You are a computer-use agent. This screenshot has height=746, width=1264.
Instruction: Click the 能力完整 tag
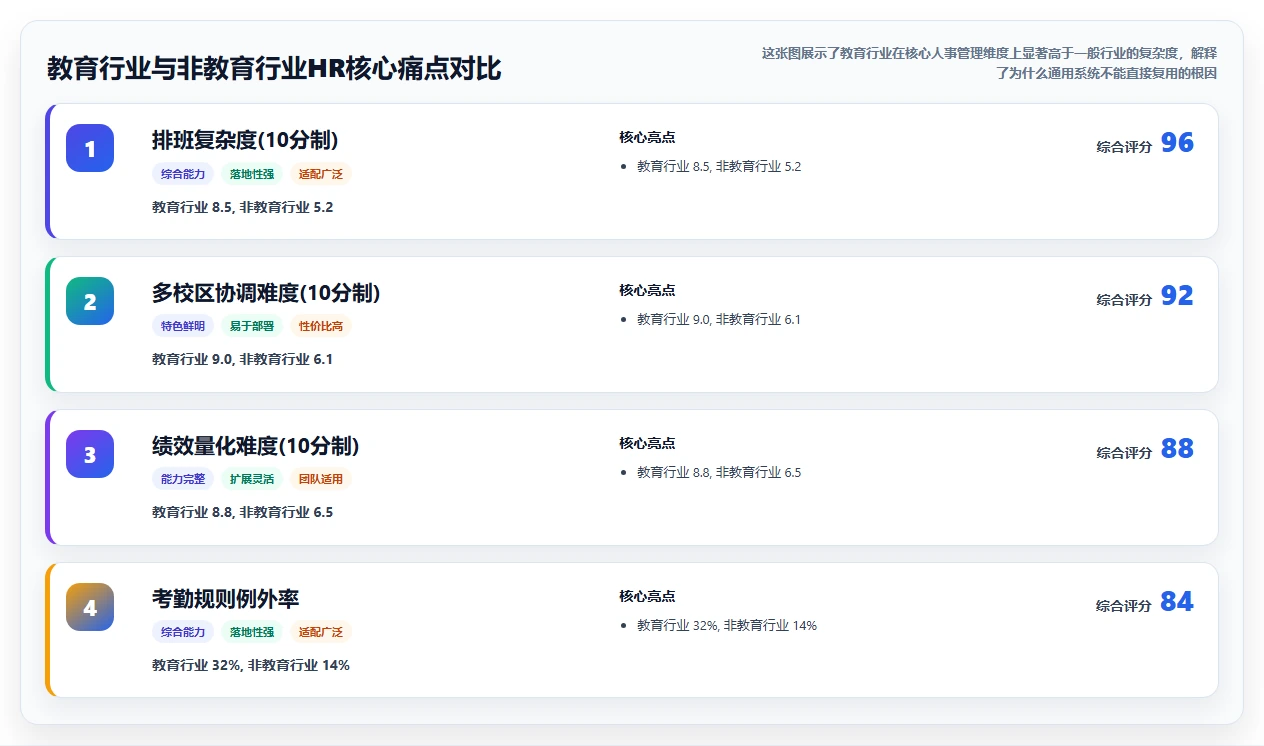click(183, 479)
